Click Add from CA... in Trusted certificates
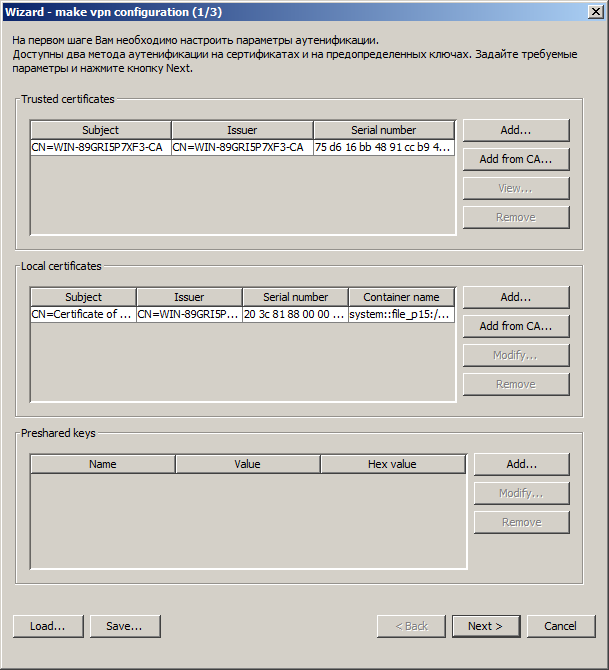The width and height of the screenshot is (609, 670). pyautogui.click(x=516, y=159)
